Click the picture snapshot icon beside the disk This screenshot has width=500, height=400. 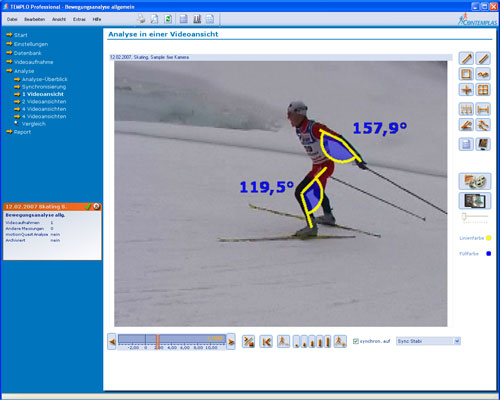pyautogui.click(x=483, y=144)
